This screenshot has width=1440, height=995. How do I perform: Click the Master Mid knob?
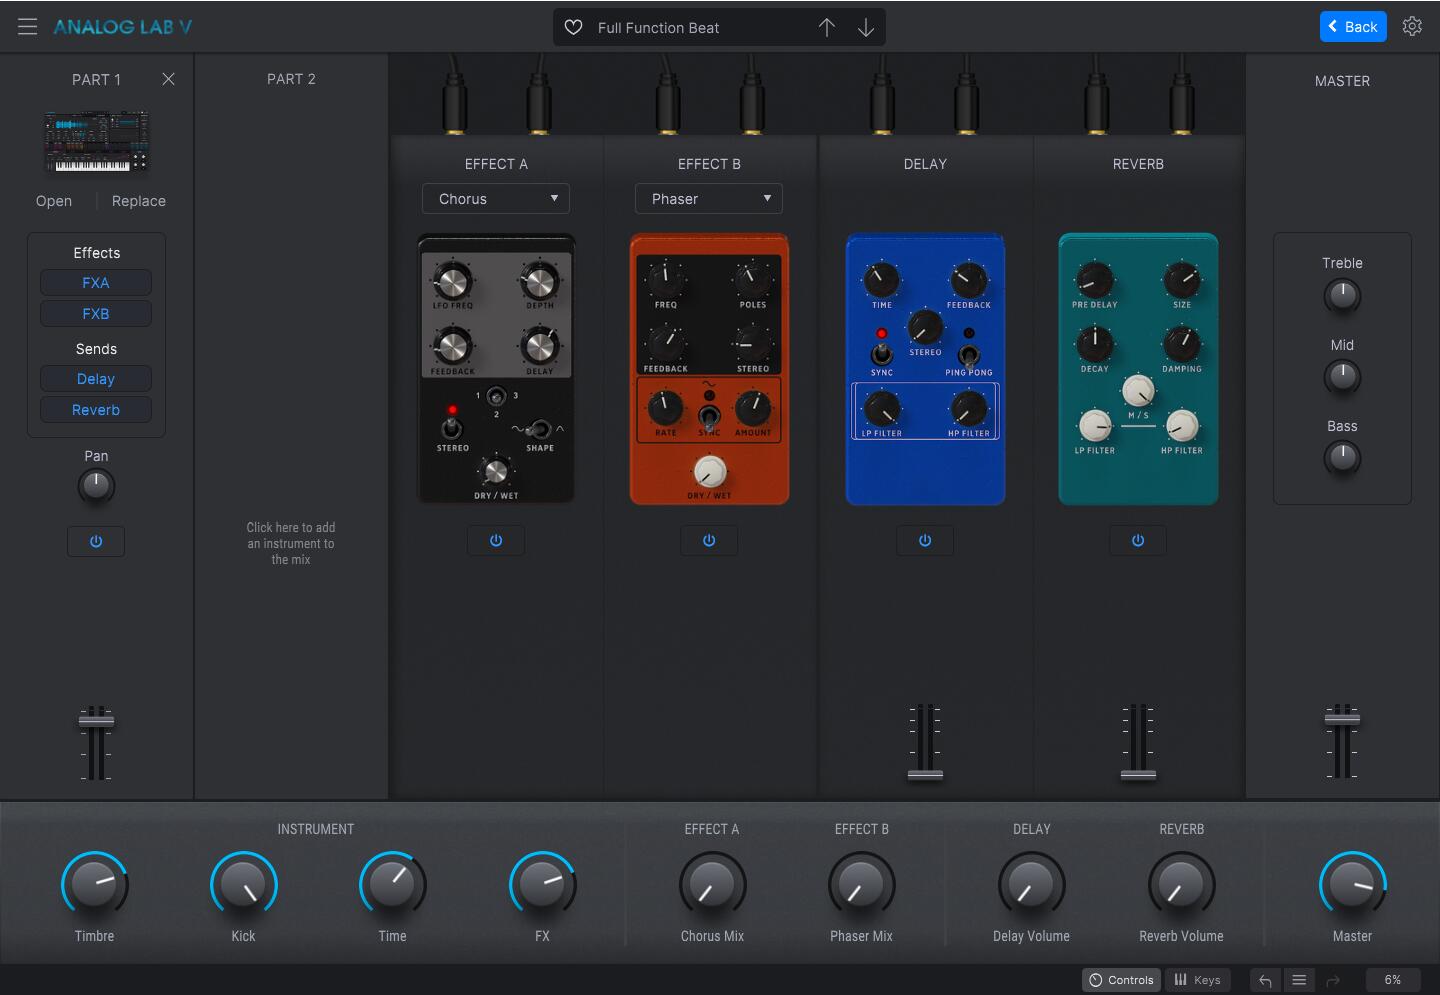pyautogui.click(x=1342, y=377)
